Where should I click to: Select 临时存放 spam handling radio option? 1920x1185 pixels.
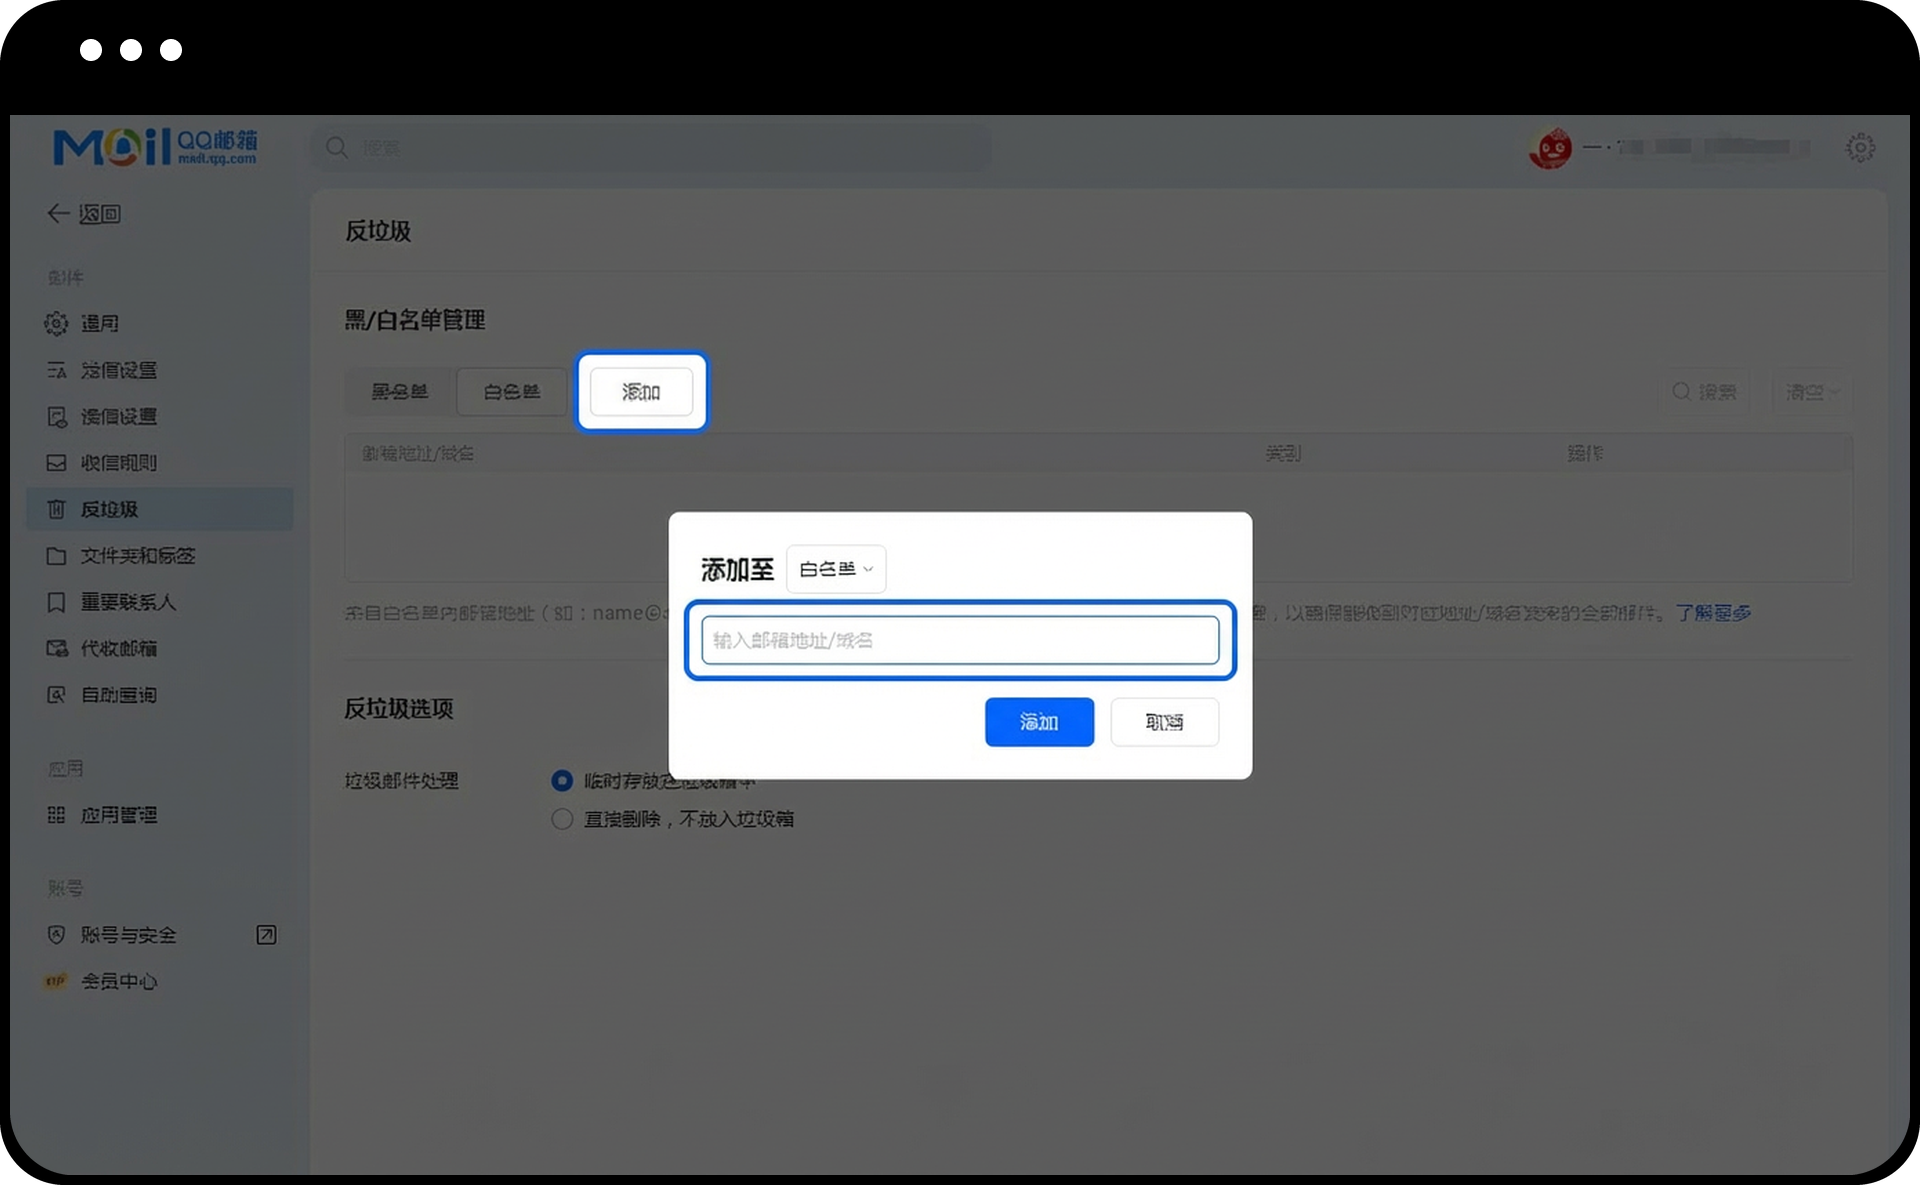click(x=562, y=780)
